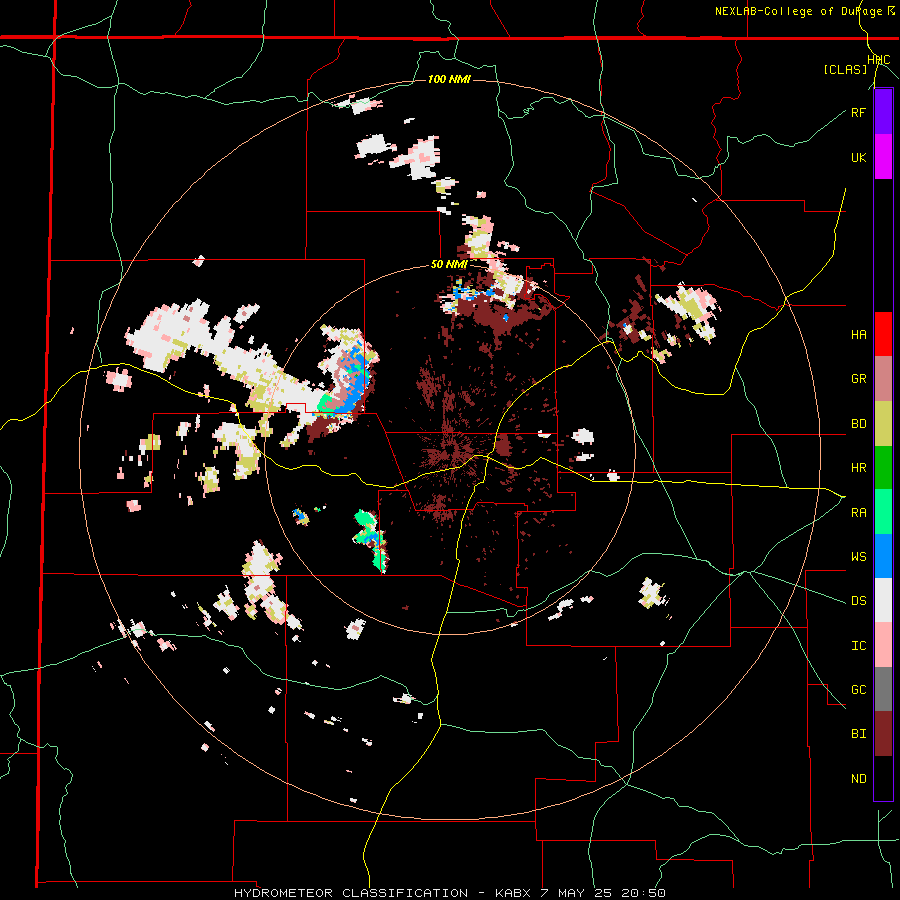Click the 'BI' legend label

tap(858, 734)
